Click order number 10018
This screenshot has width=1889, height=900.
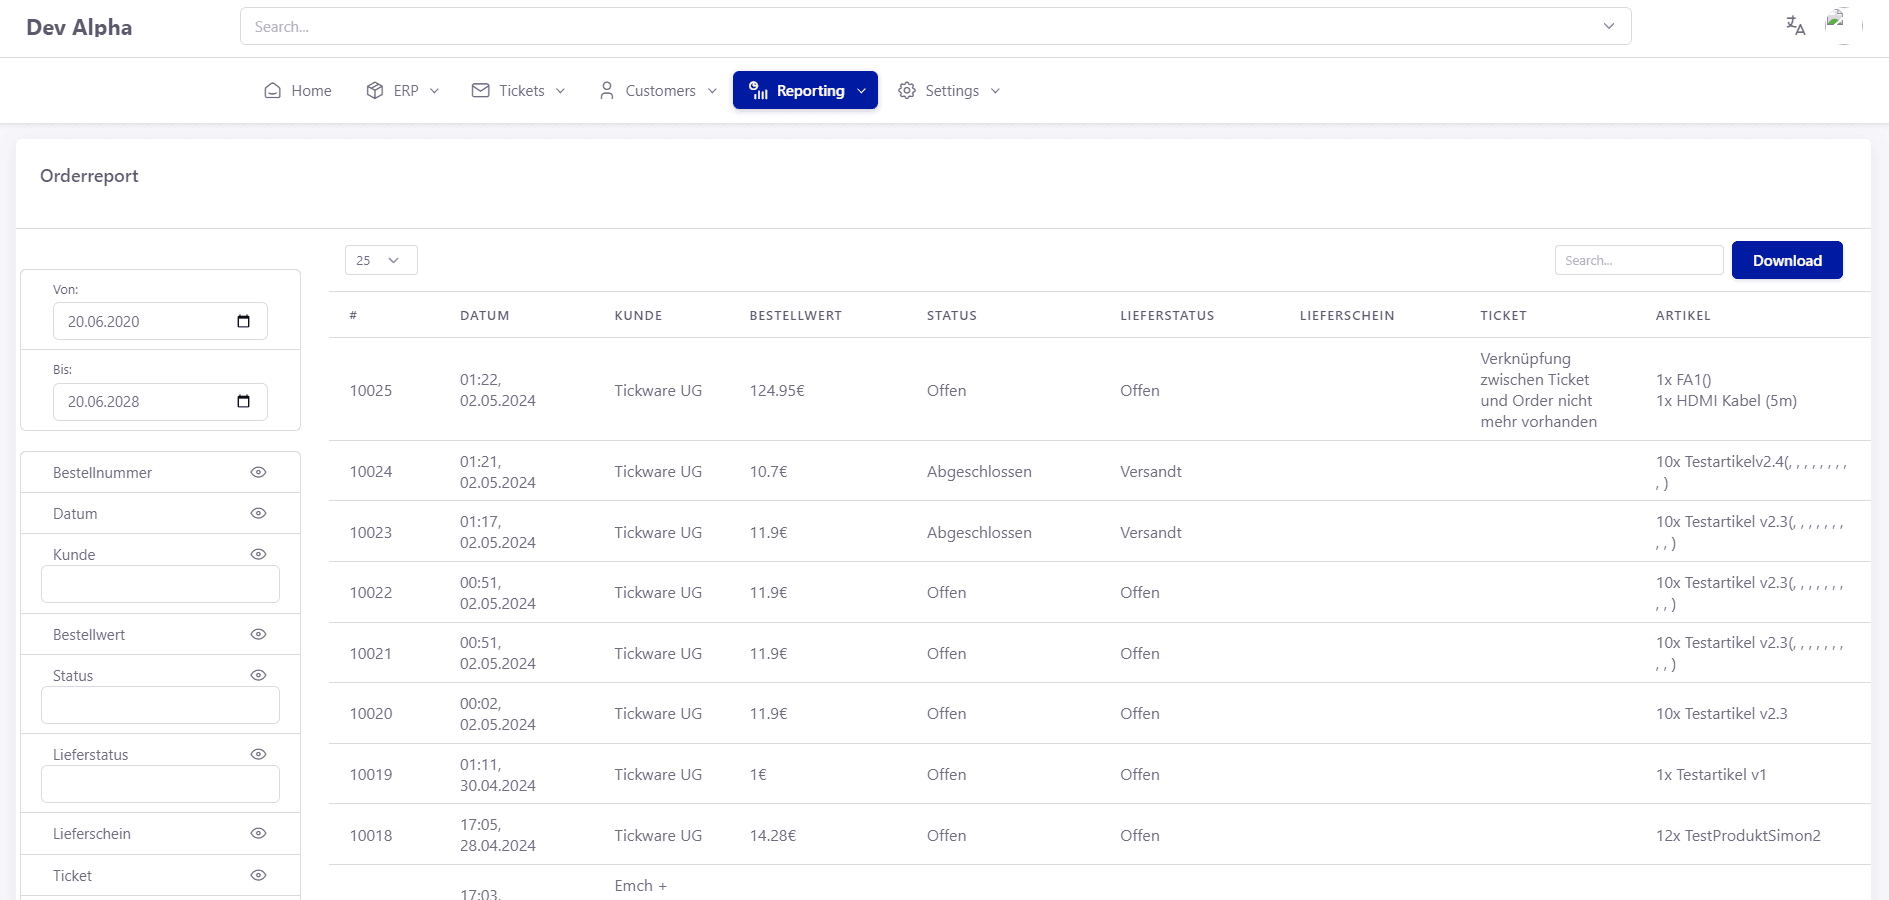[371, 835]
